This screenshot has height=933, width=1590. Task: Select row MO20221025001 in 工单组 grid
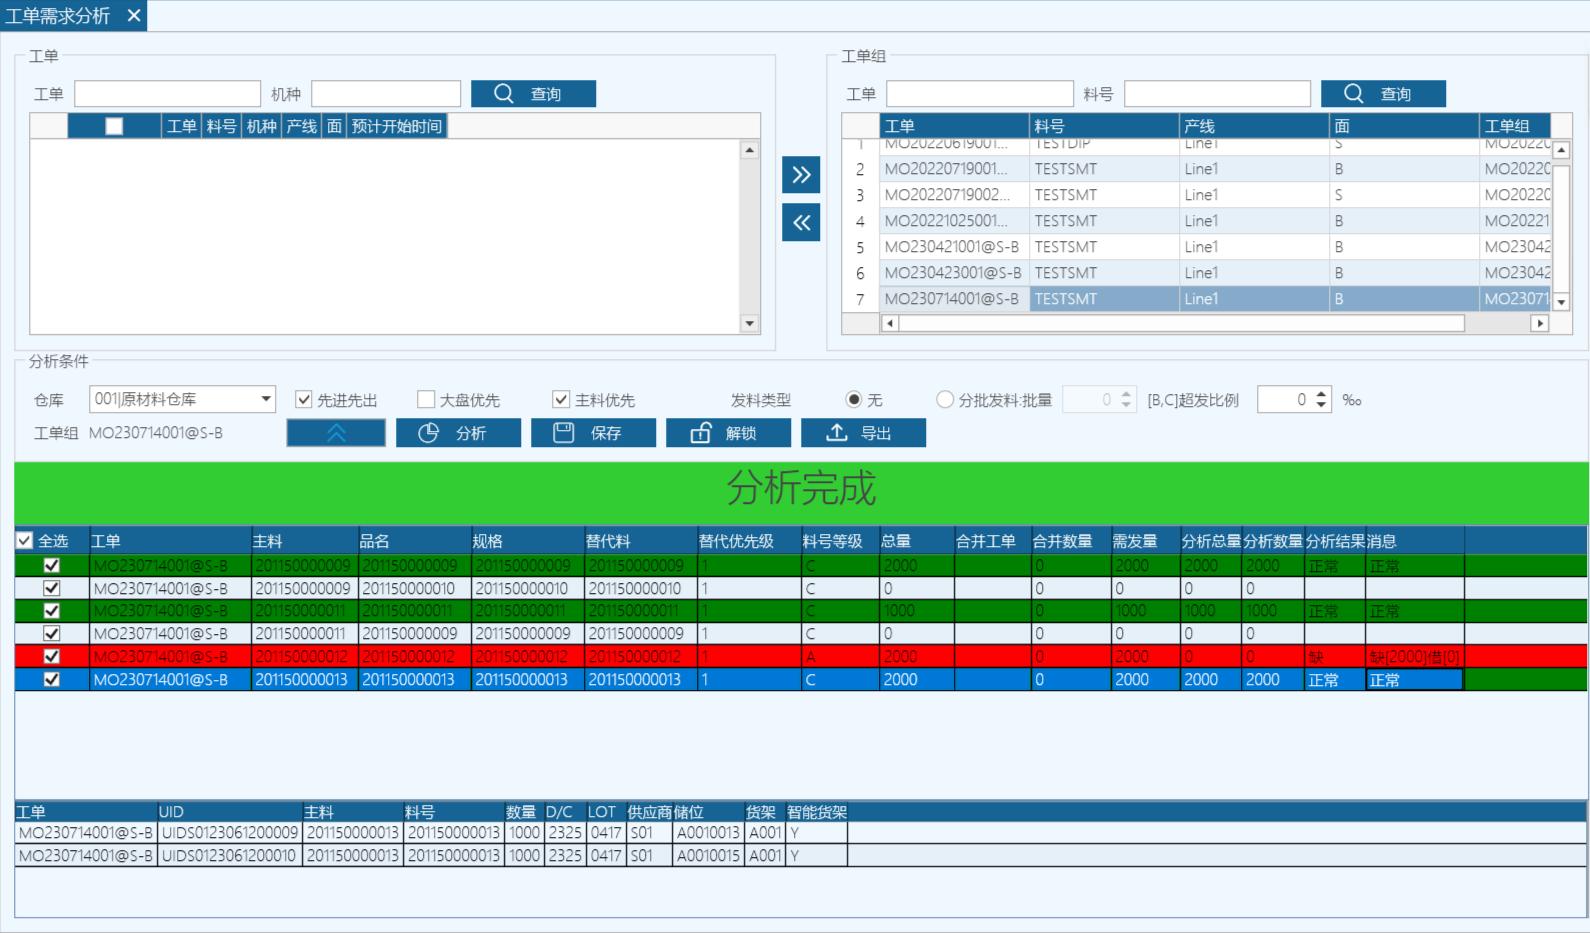[x=1196, y=221]
